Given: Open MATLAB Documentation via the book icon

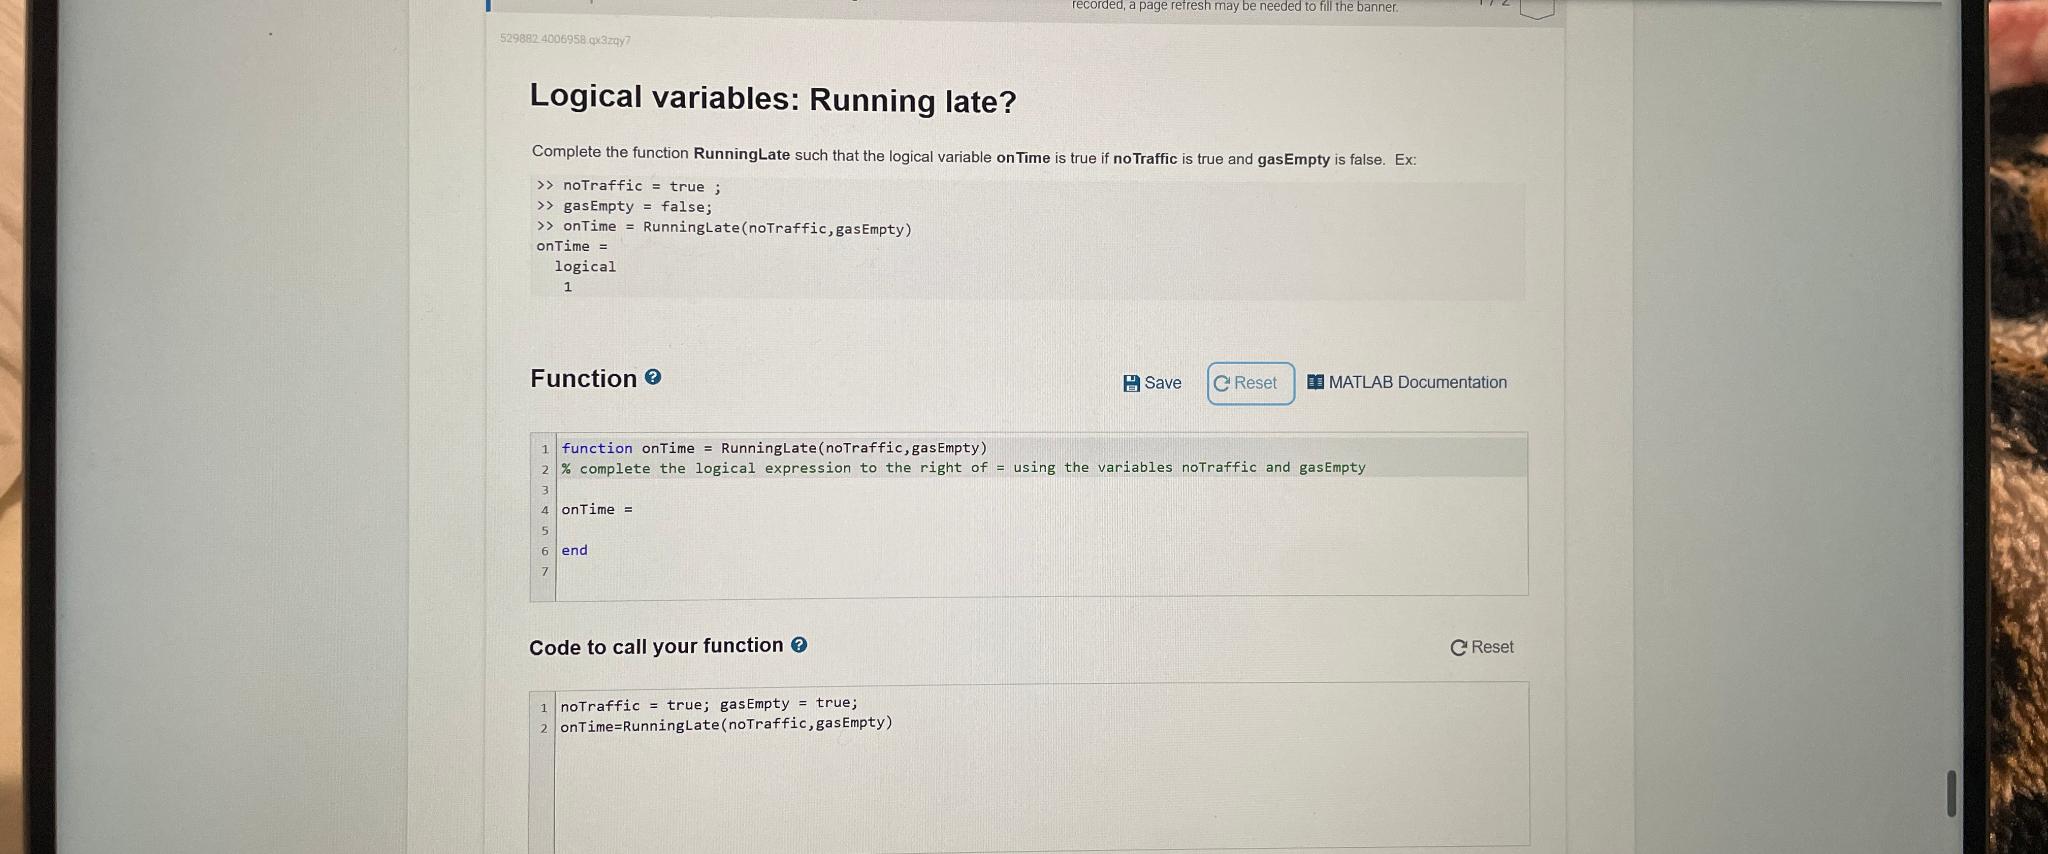Looking at the screenshot, I should pyautogui.click(x=1315, y=381).
